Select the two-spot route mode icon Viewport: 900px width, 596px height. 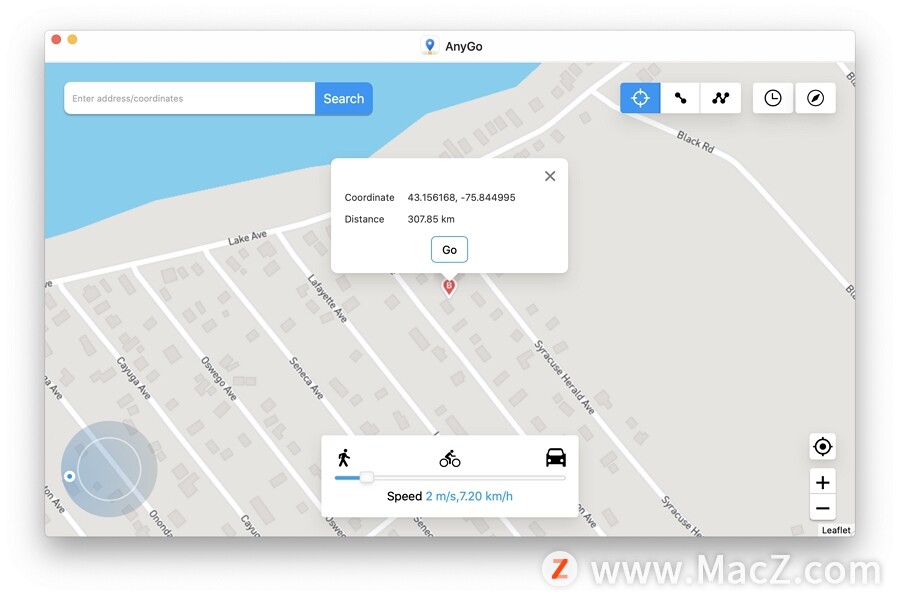[x=680, y=98]
